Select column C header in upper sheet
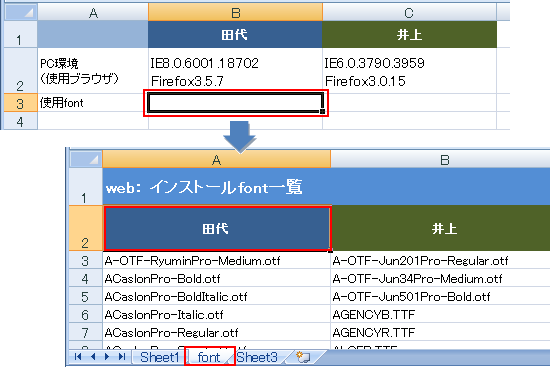The image size is (550, 367). (x=409, y=13)
